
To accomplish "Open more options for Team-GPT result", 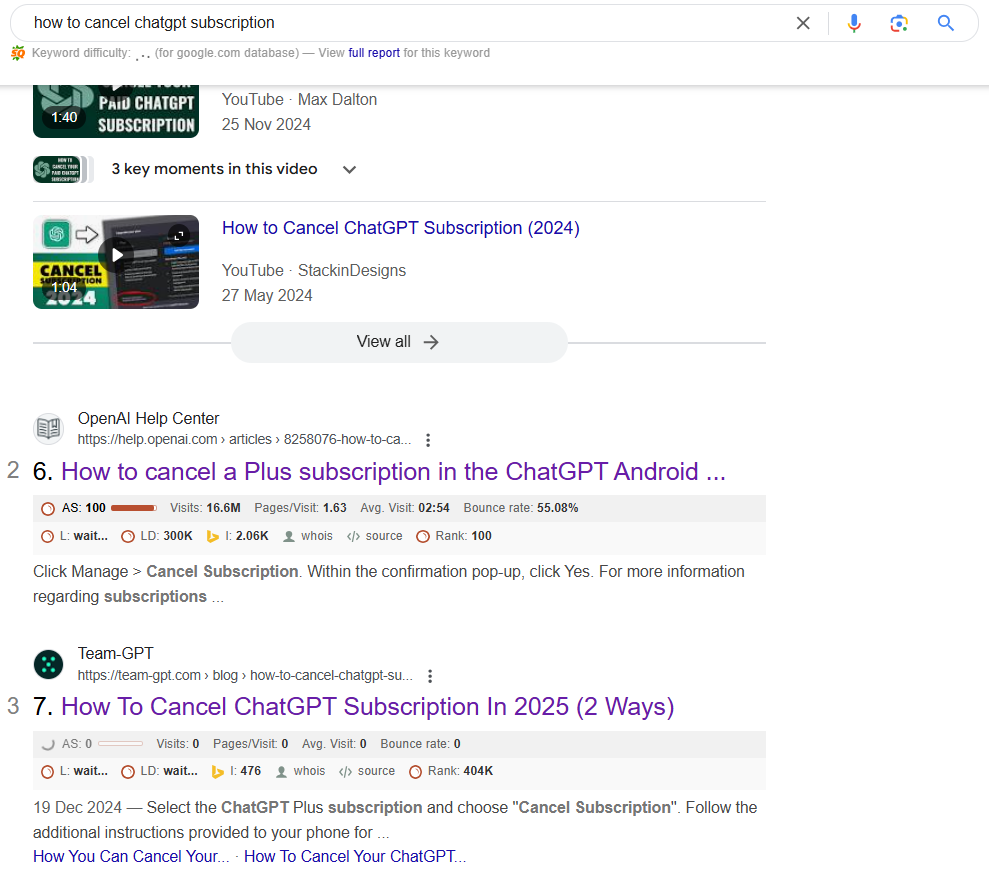I will (430, 676).
